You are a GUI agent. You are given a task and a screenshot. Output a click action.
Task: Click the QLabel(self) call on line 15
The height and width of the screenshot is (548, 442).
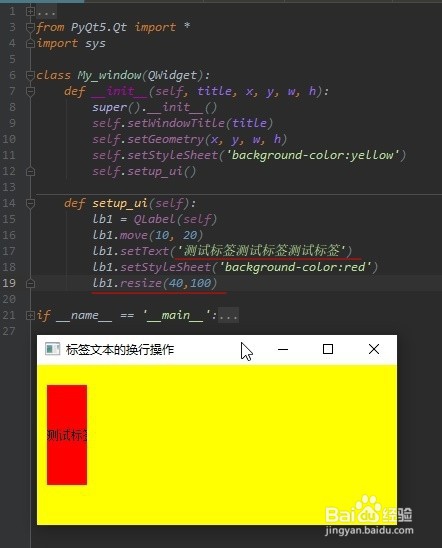click(175, 219)
